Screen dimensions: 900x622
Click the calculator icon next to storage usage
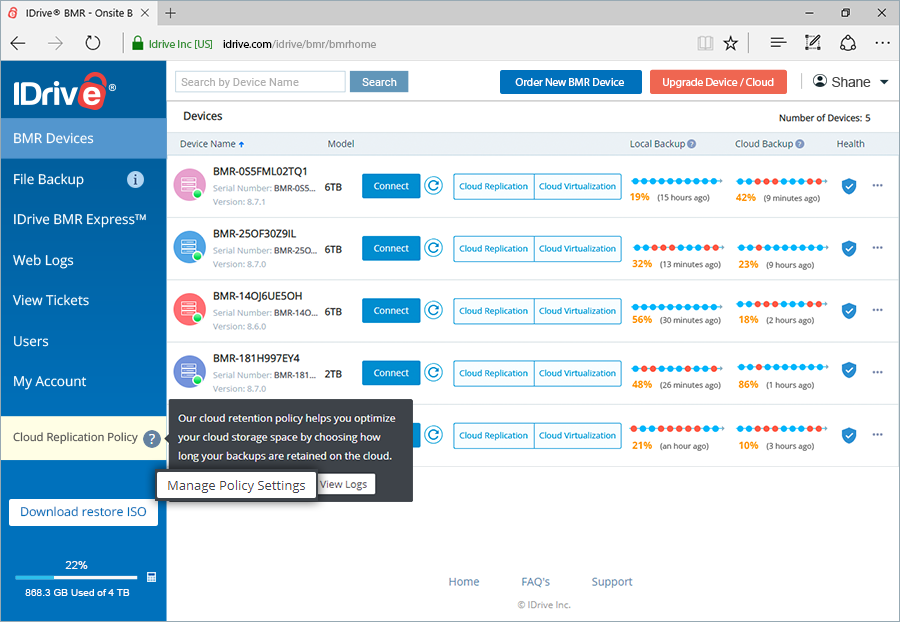click(x=152, y=577)
